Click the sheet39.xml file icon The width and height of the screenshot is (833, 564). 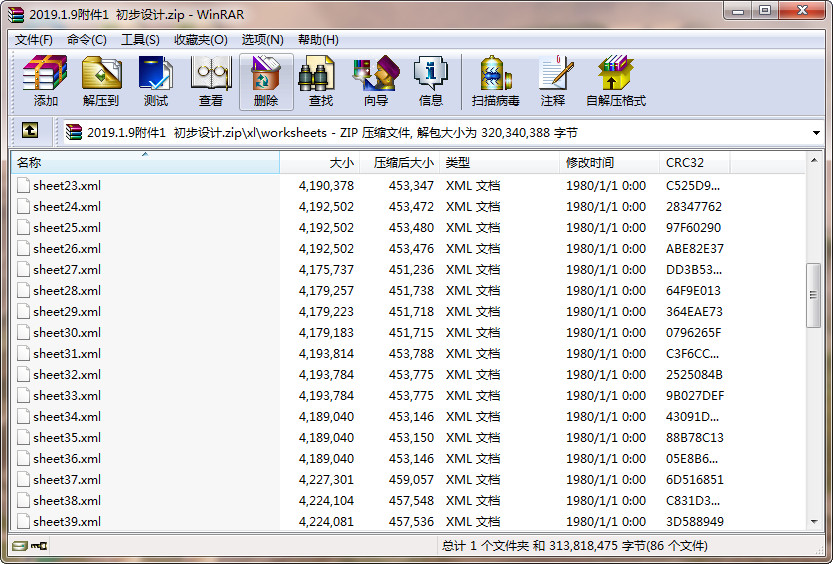(23, 522)
